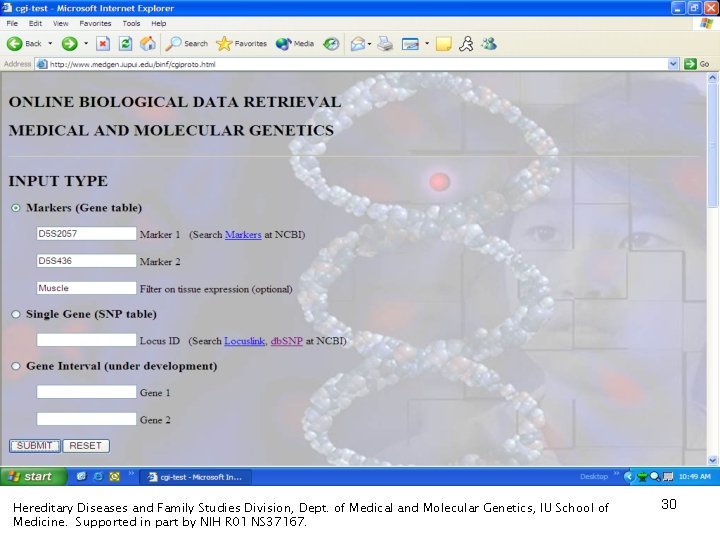This screenshot has width=720, height=540.
Task: Open the Edit menu
Action: click(x=35, y=23)
